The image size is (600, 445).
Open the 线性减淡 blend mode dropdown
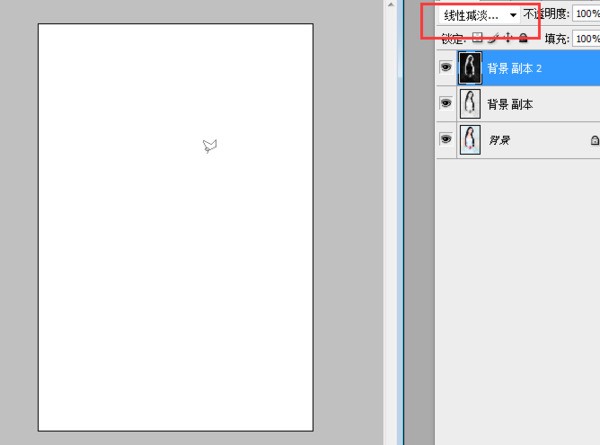[480, 16]
